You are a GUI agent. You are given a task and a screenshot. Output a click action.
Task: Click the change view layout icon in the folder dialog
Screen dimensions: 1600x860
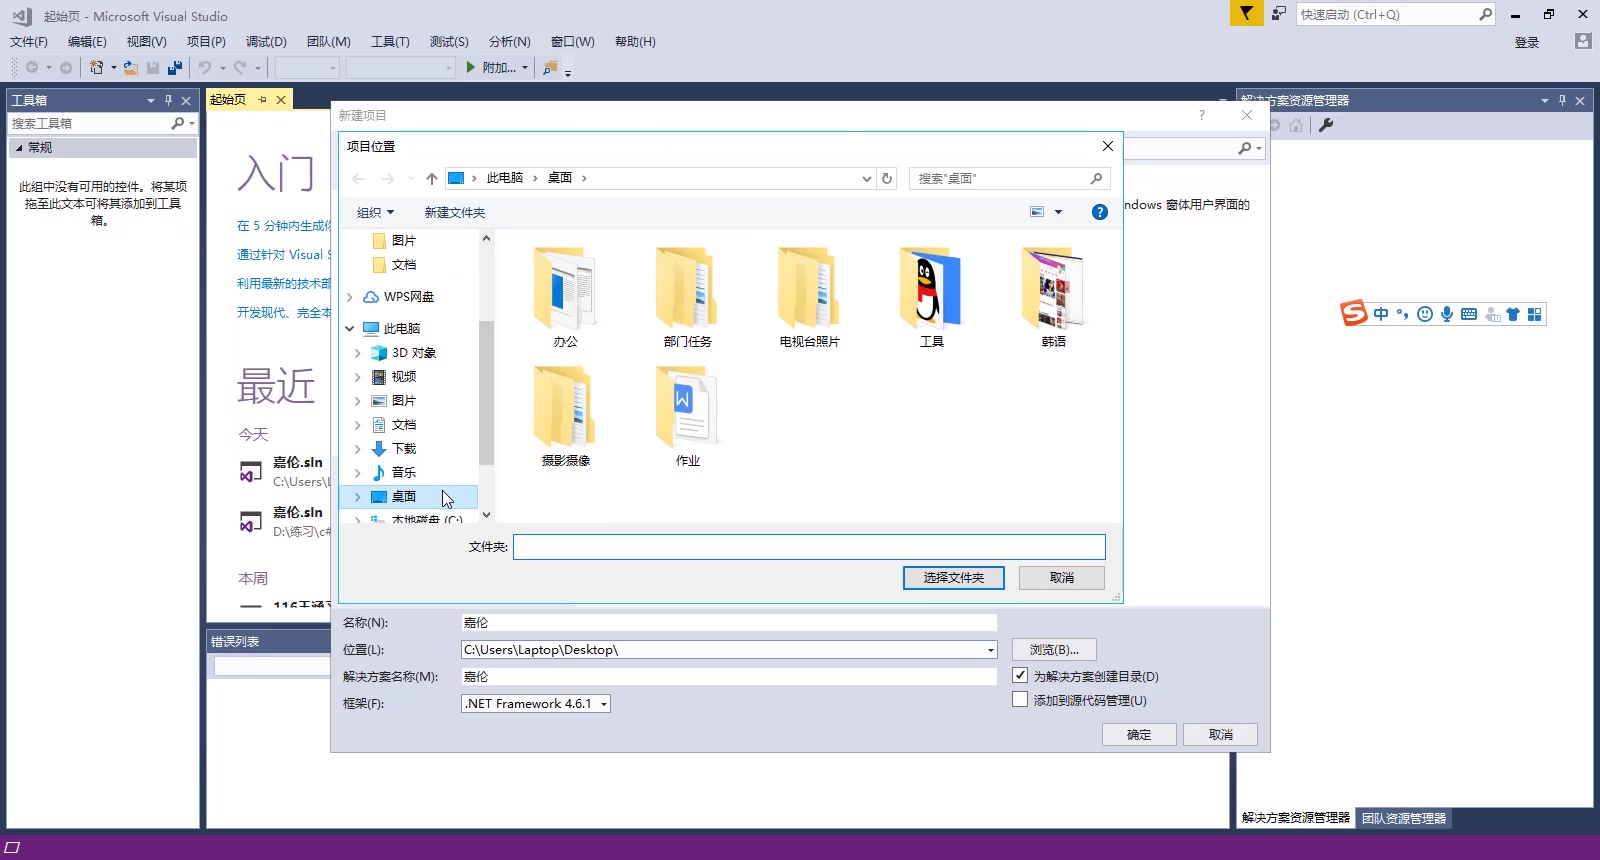[x=1037, y=212]
